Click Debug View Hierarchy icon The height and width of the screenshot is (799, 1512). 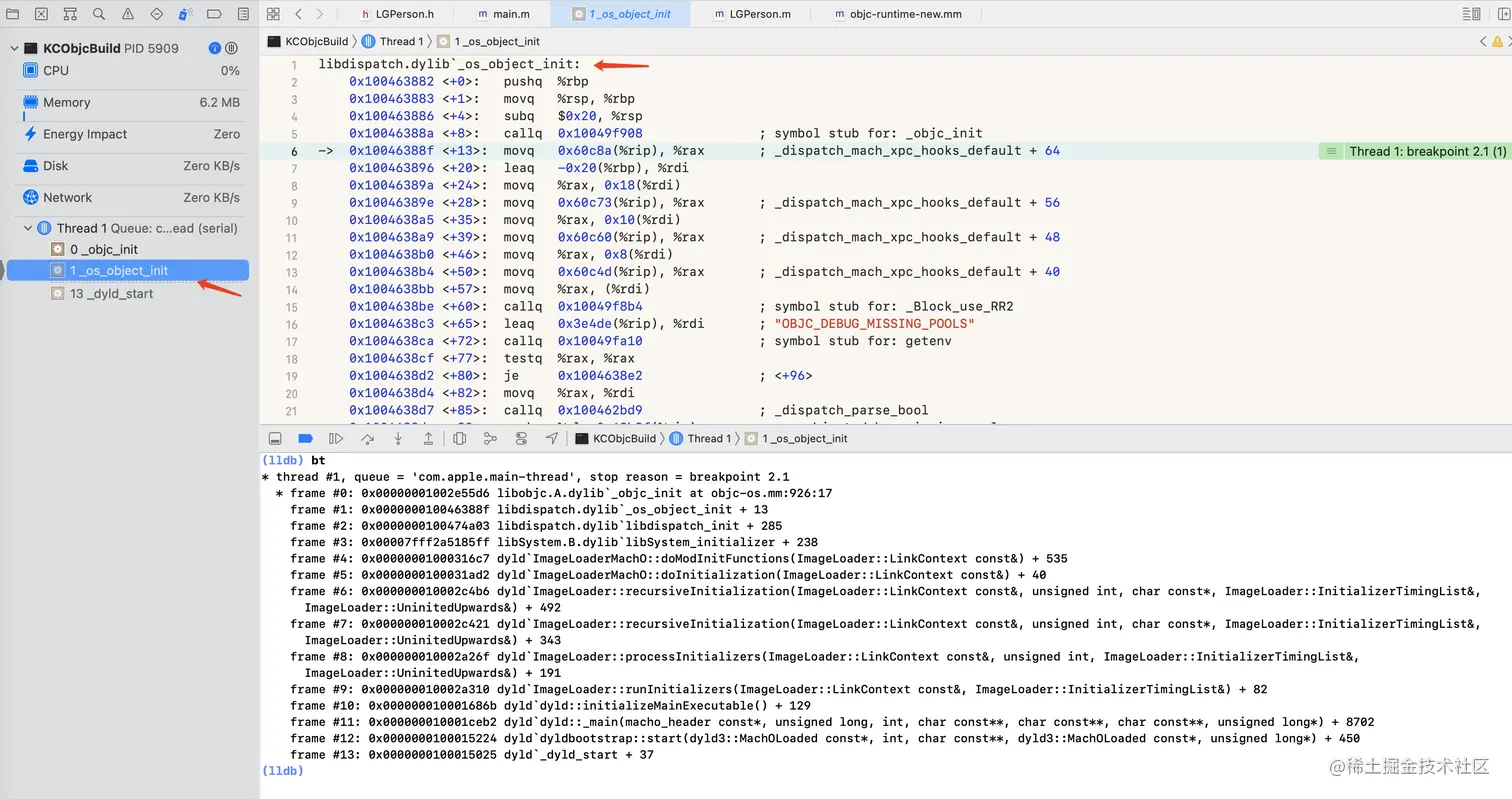click(x=460, y=438)
